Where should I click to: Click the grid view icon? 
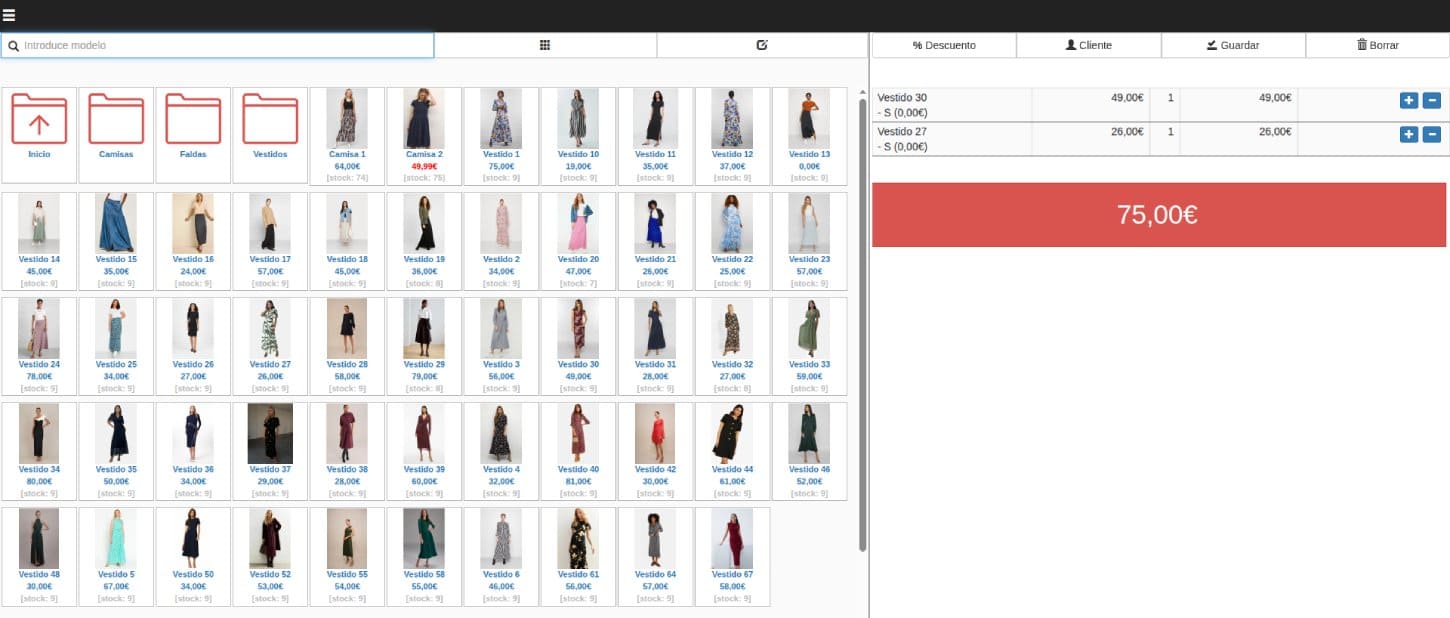pos(545,45)
